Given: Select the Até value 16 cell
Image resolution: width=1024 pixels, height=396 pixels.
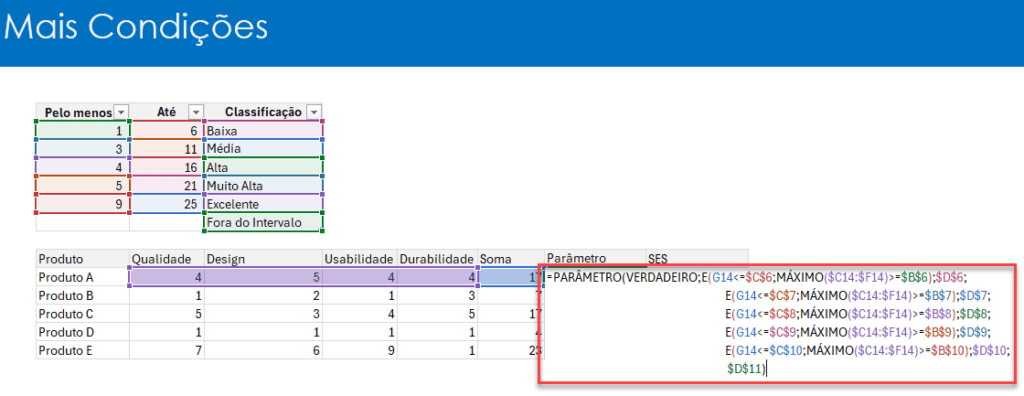Looking at the screenshot, I should pos(167,167).
